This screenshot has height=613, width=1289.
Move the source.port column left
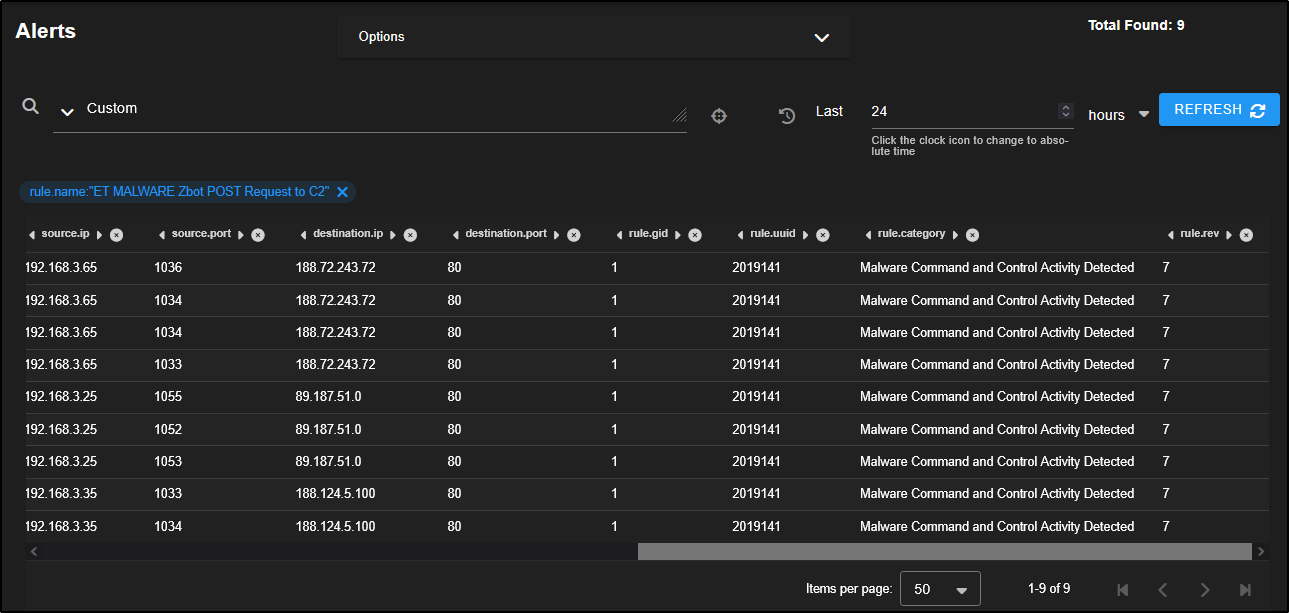coord(162,235)
